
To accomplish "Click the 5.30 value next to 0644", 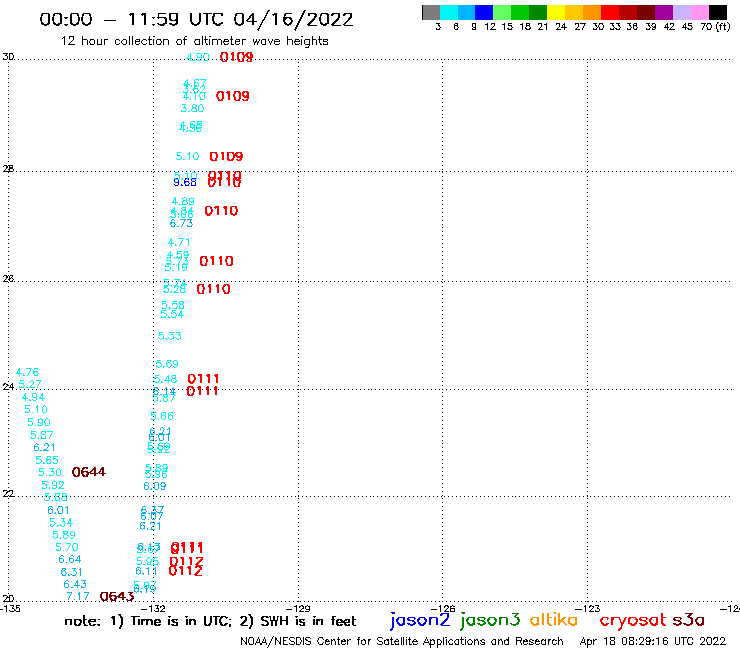I will (x=50, y=472).
